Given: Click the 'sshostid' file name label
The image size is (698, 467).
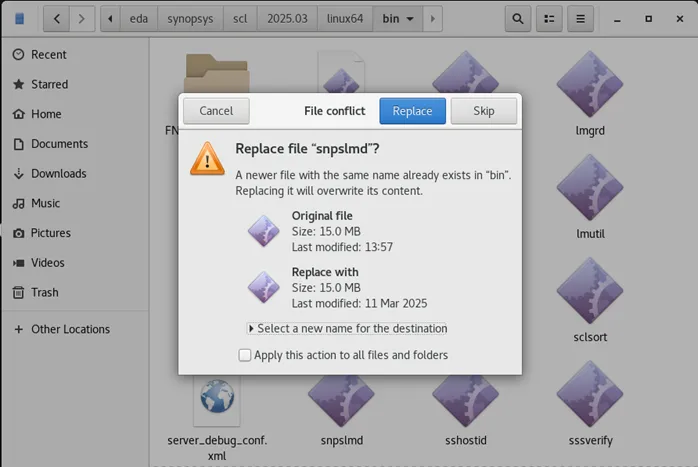Looking at the screenshot, I should click(x=466, y=440).
